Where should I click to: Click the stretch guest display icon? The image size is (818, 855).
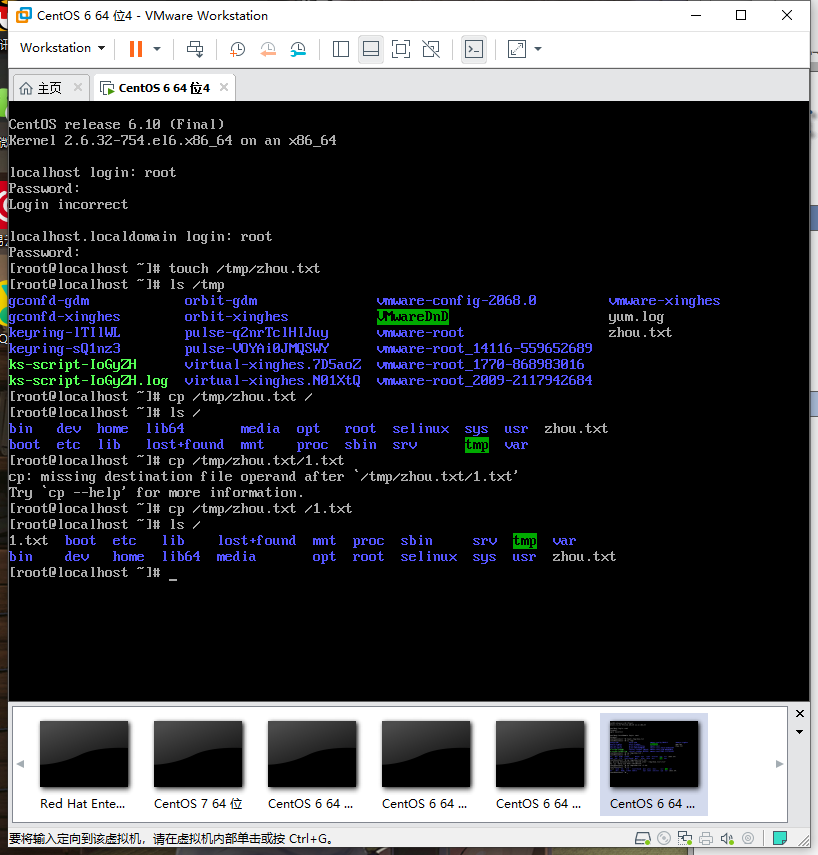(516, 49)
